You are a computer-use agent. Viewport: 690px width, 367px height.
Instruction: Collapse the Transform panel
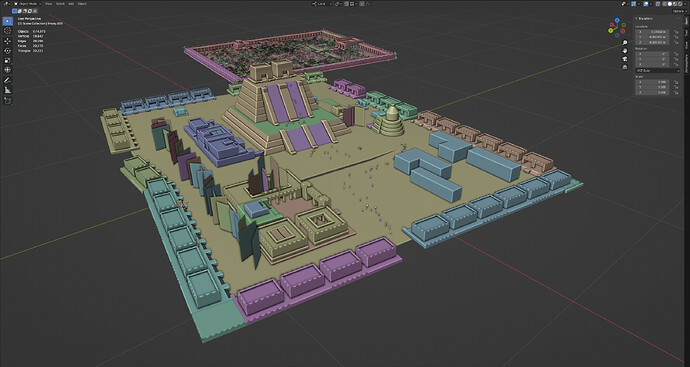click(644, 18)
